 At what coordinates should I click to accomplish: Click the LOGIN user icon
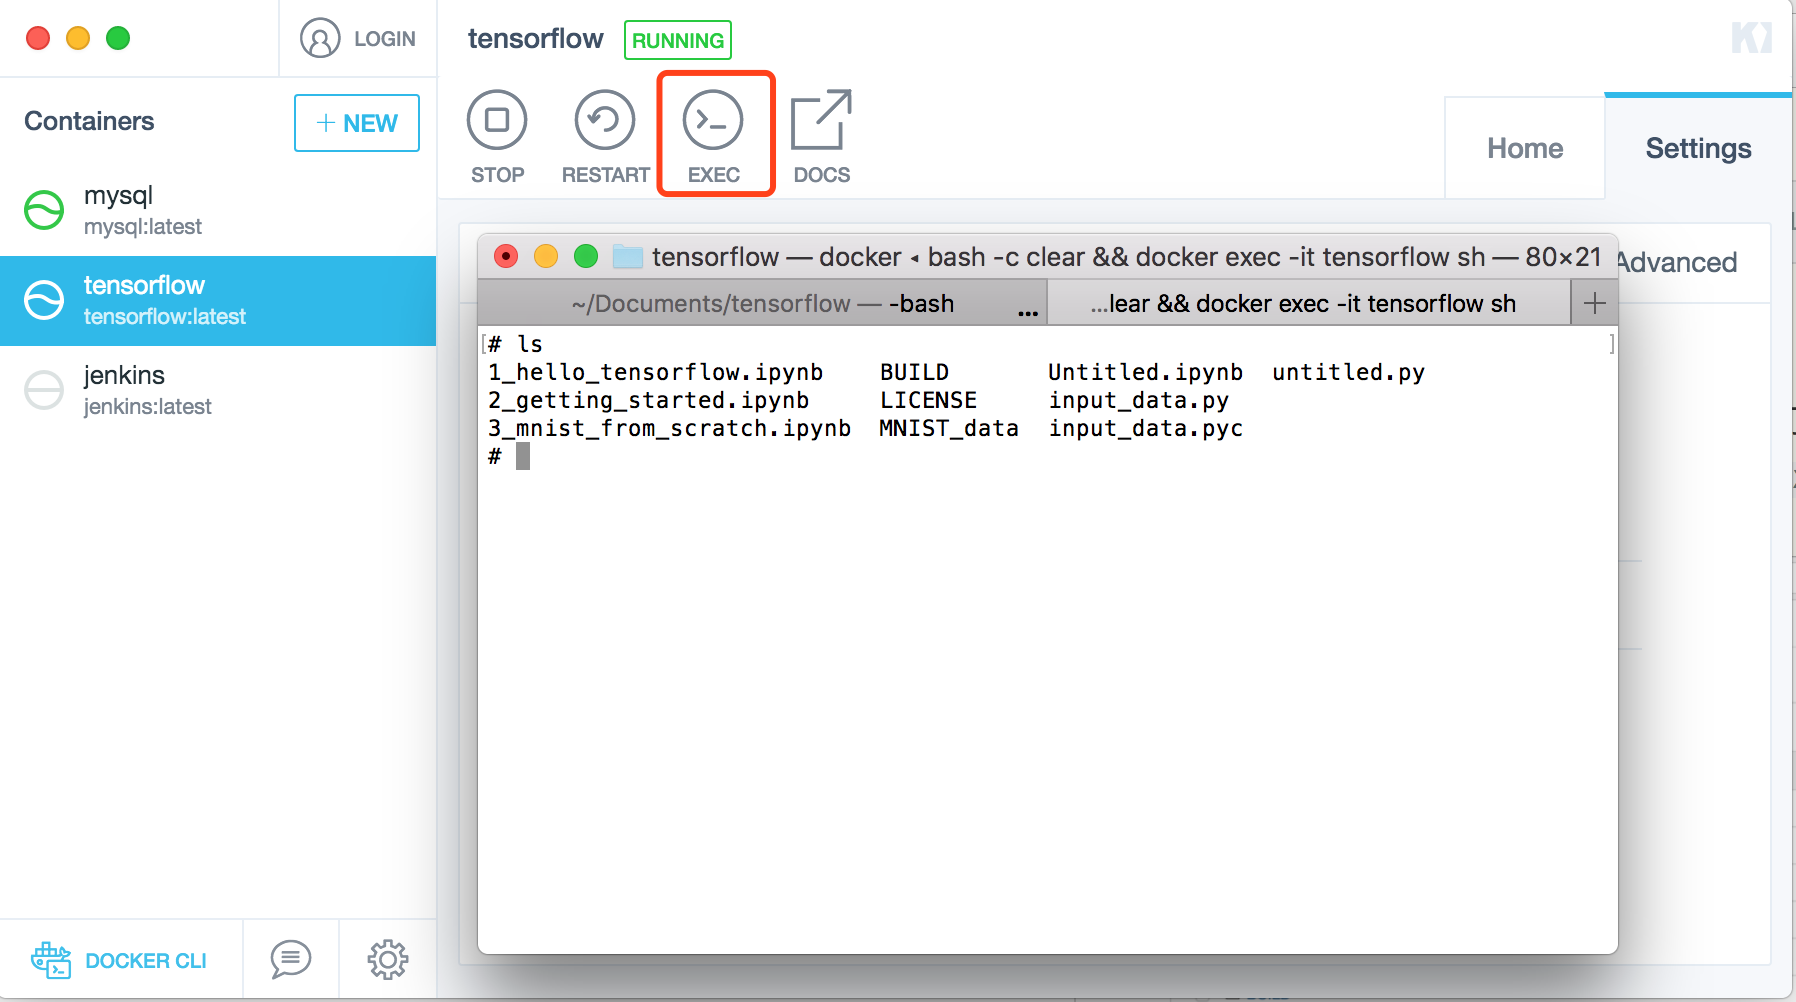pyautogui.click(x=320, y=39)
